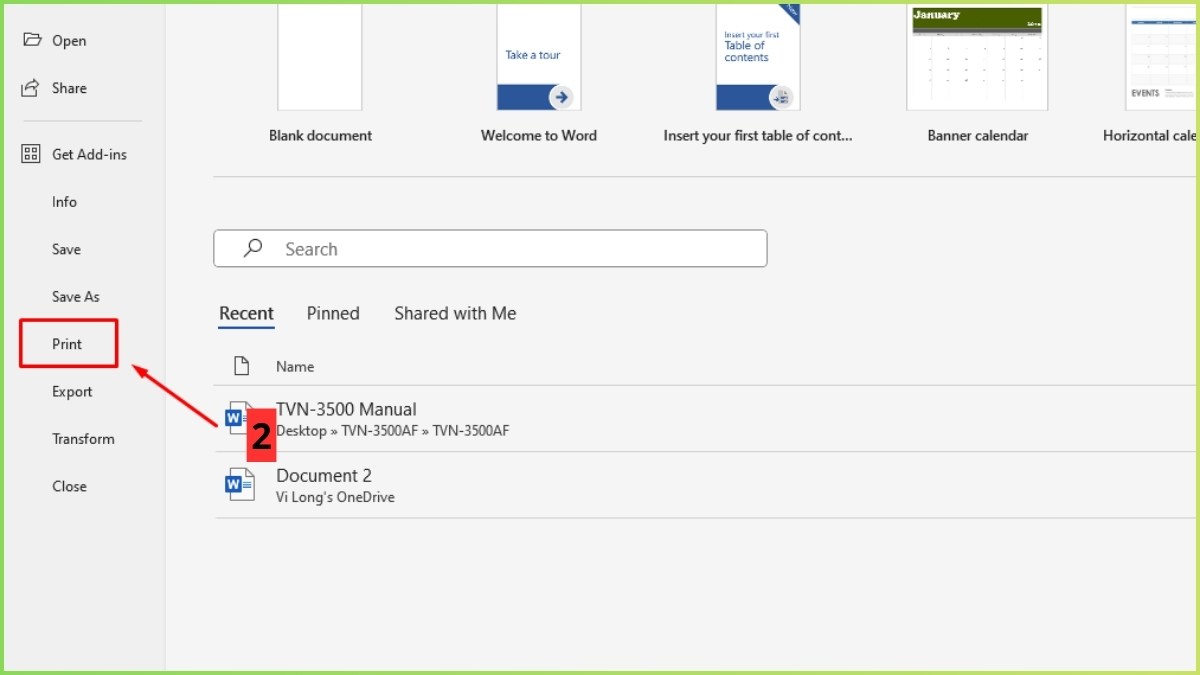Viewport: 1200px width, 675px height.
Task: Click the arrow icon on Take a tour thumbnail
Action: coord(562,97)
